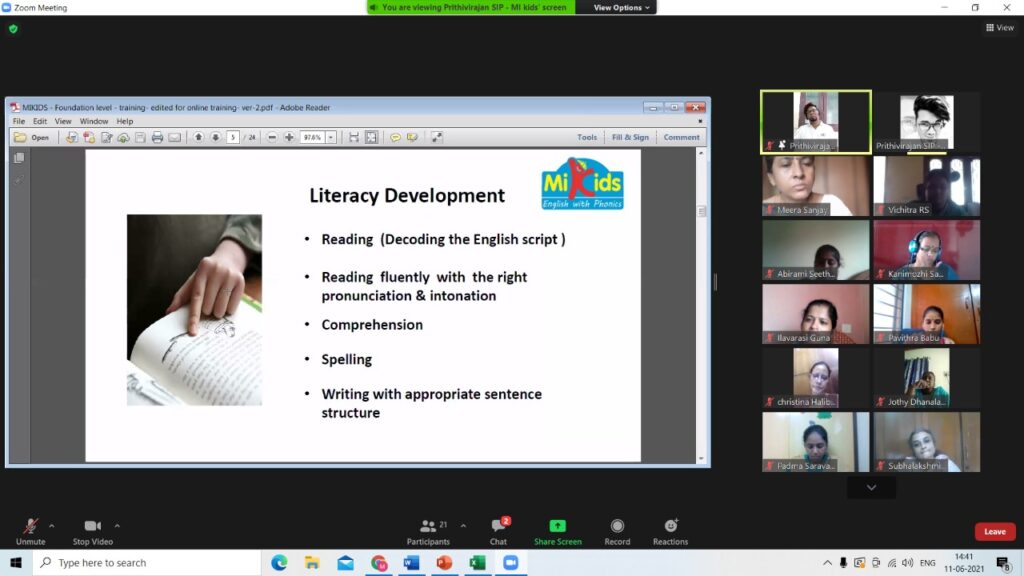Expand audio options arrow beside Unmute
Screen dimensions: 1024x576
coord(52,524)
